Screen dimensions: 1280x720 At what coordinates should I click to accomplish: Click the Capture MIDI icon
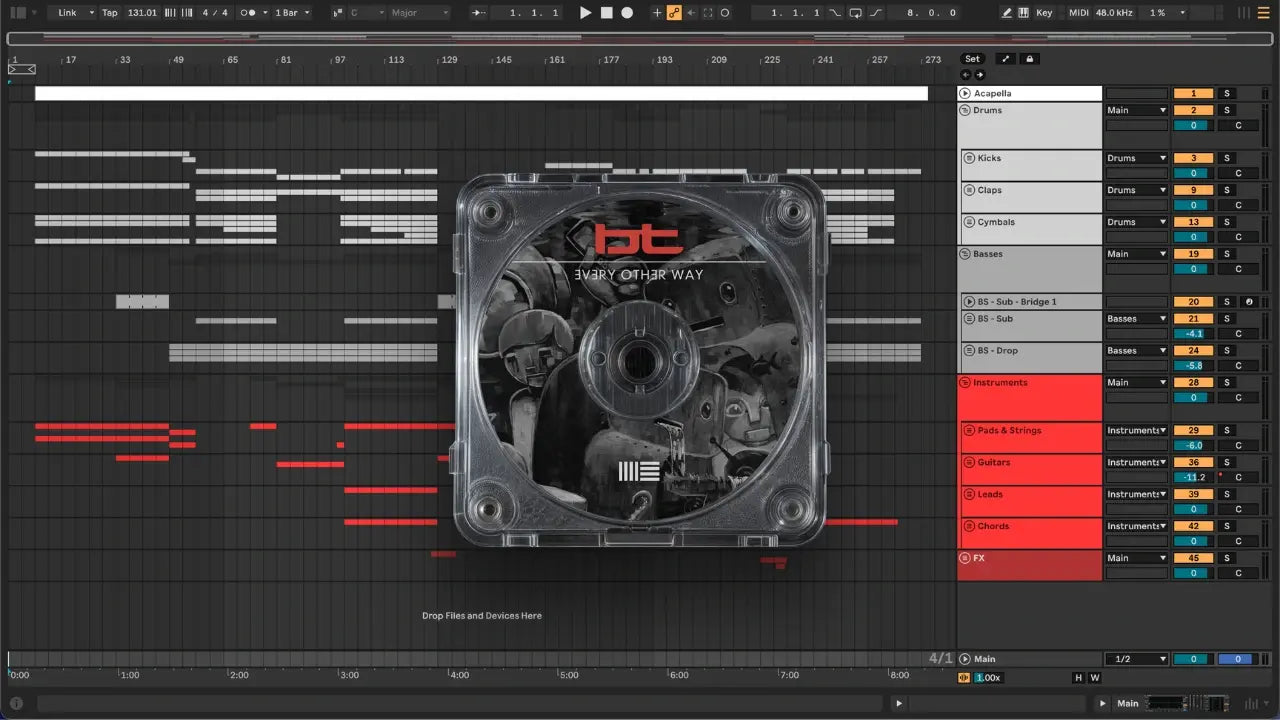pos(708,13)
